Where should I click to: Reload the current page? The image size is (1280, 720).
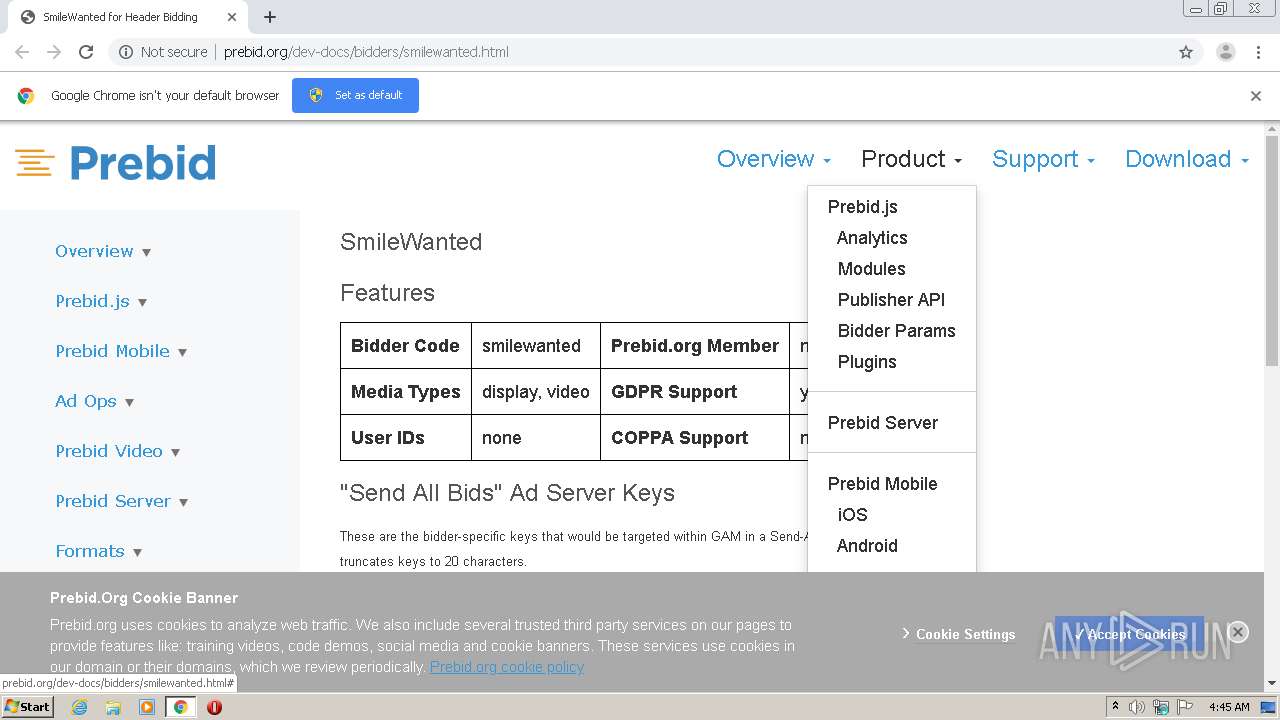coord(86,52)
